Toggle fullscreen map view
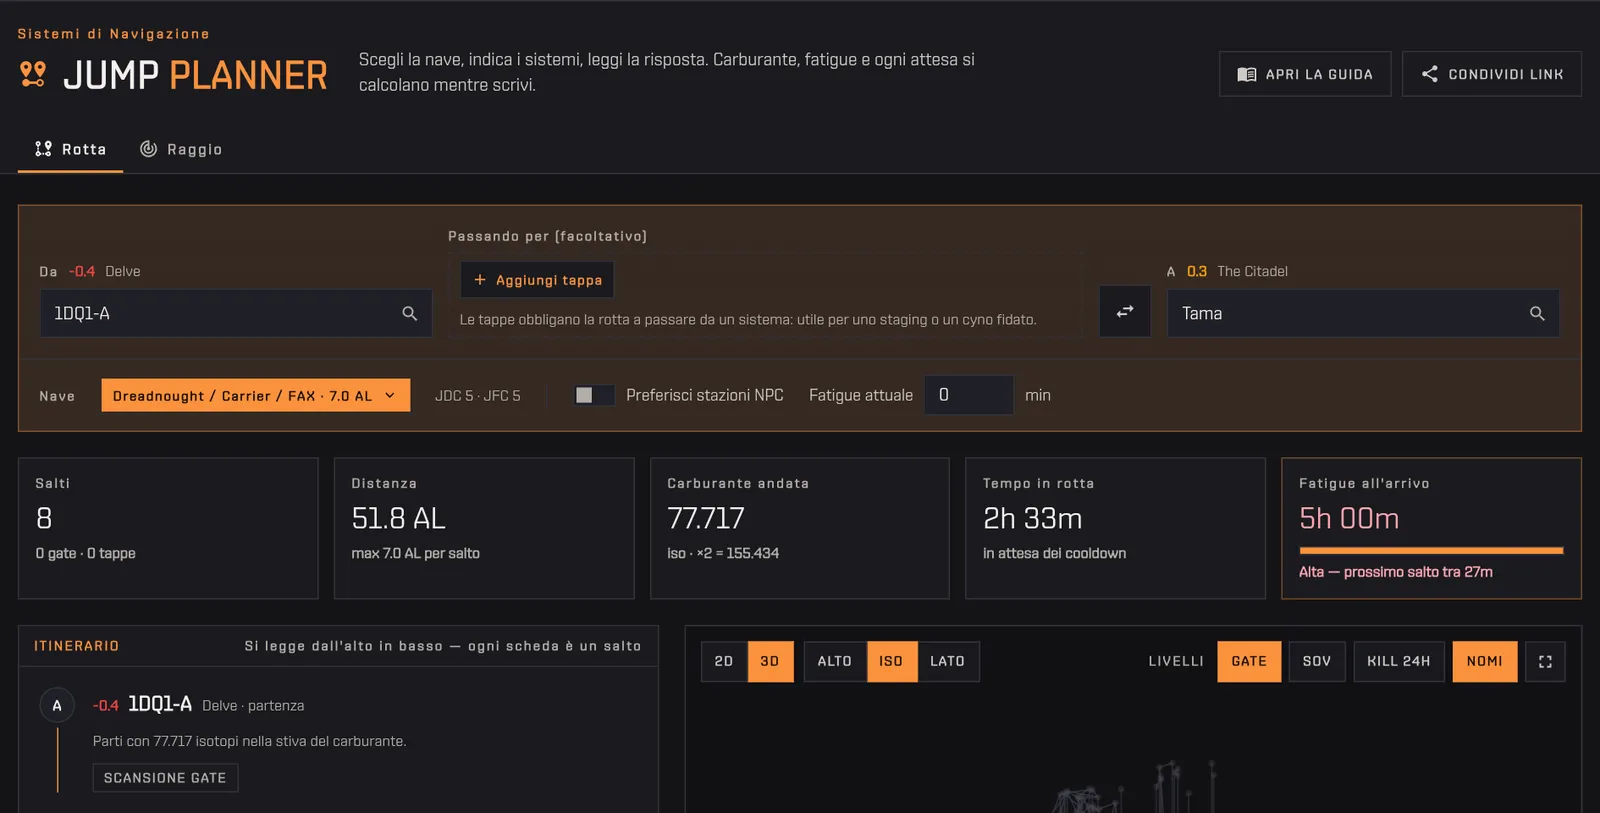Viewport: 1600px width, 813px height. pyautogui.click(x=1545, y=661)
